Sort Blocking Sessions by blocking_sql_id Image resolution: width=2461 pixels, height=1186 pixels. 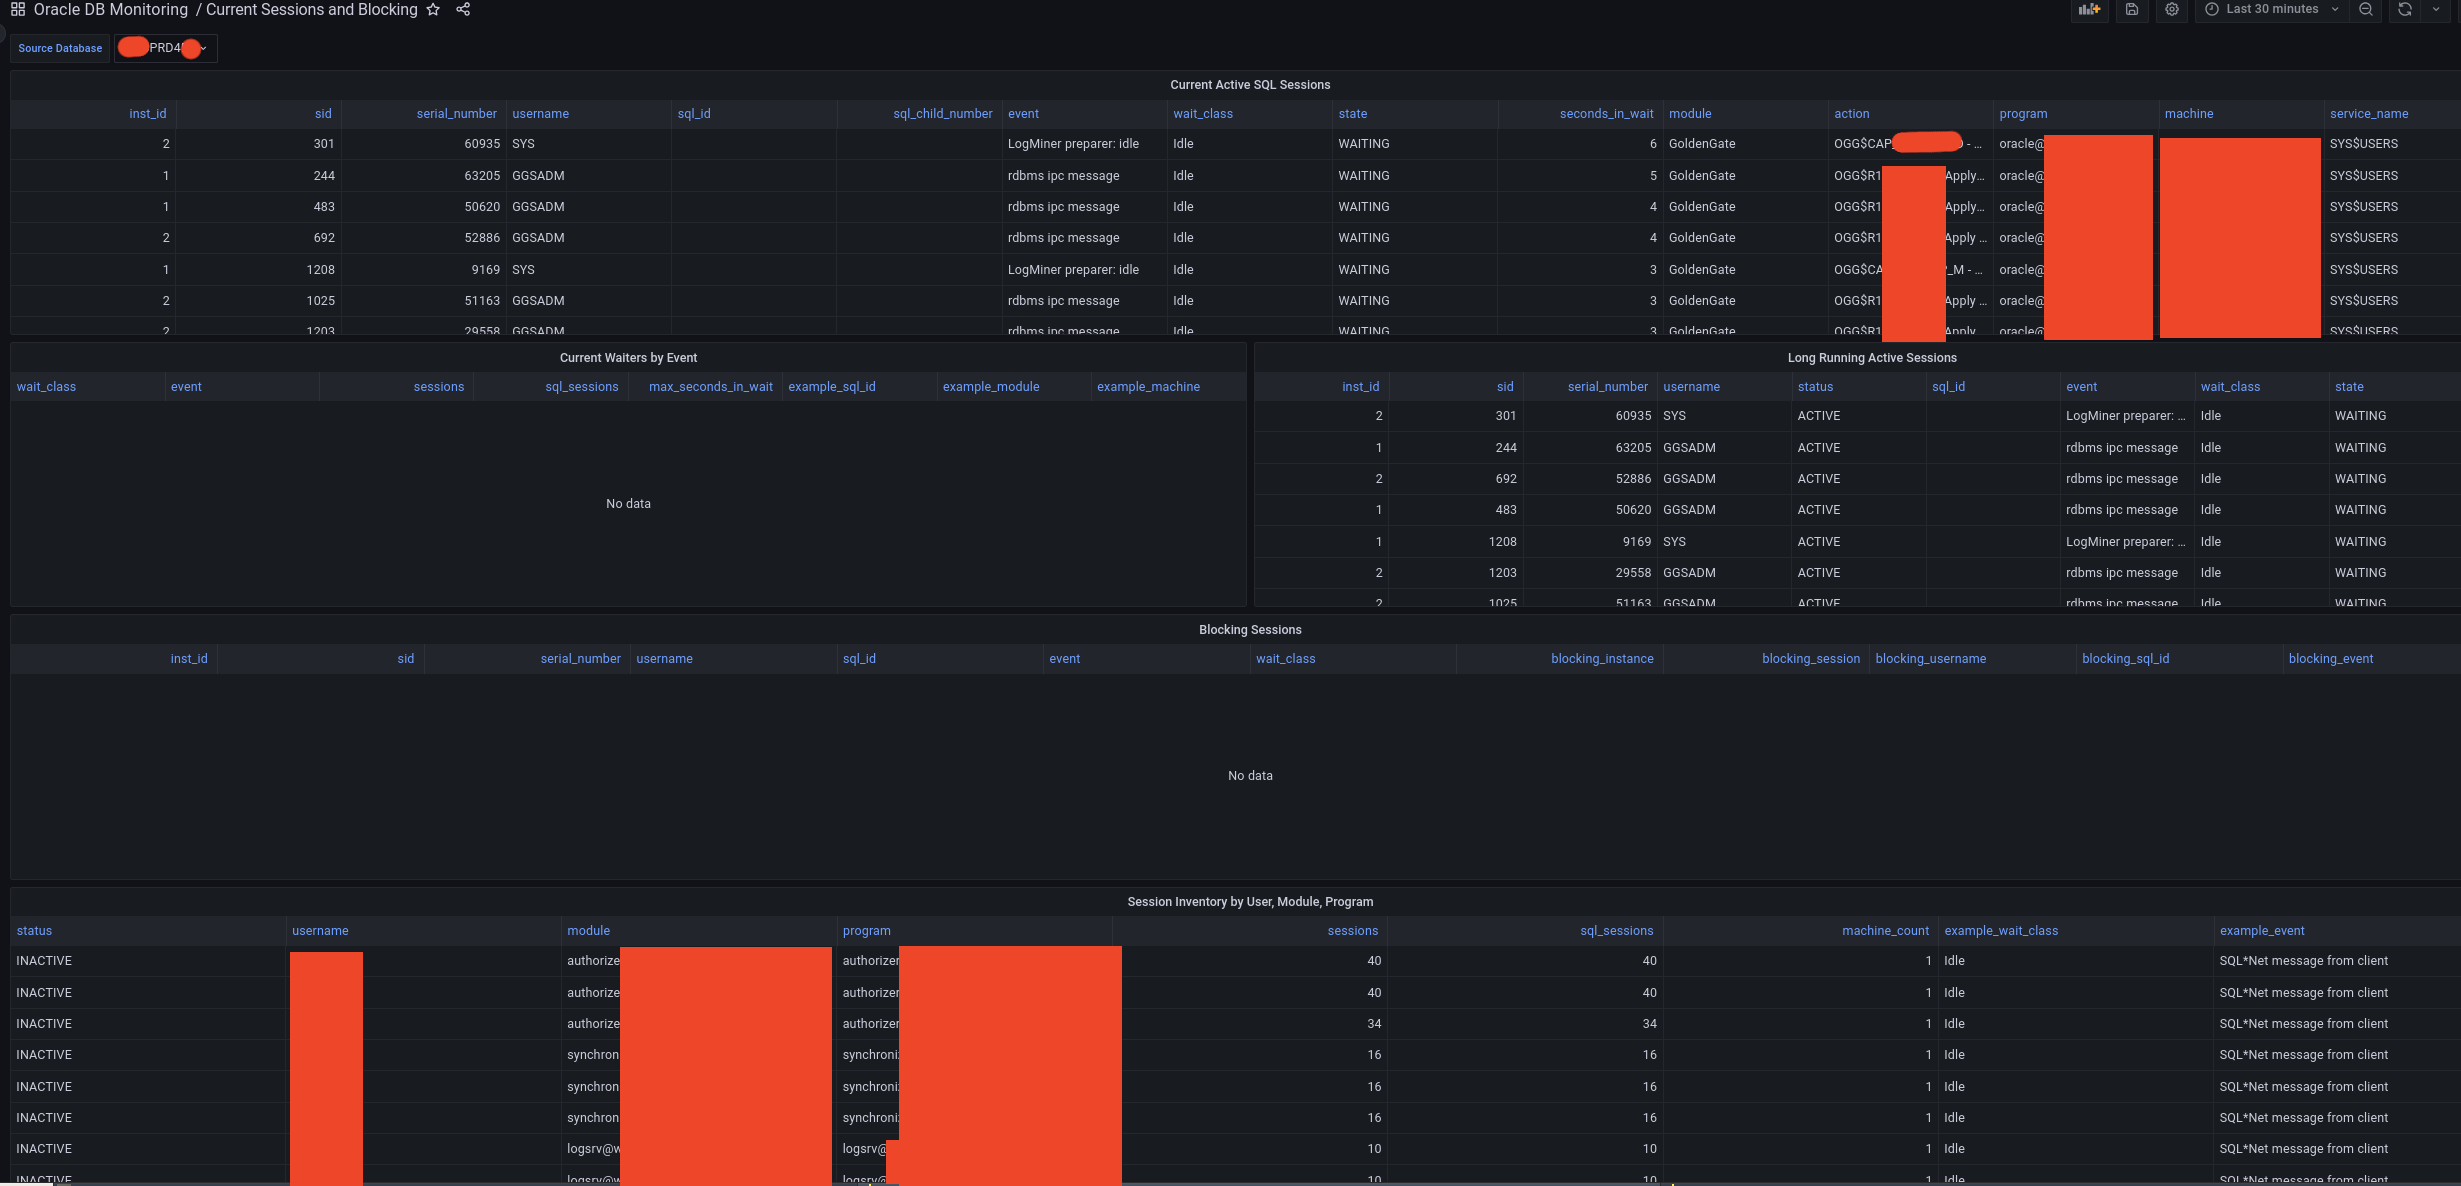click(2125, 659)
